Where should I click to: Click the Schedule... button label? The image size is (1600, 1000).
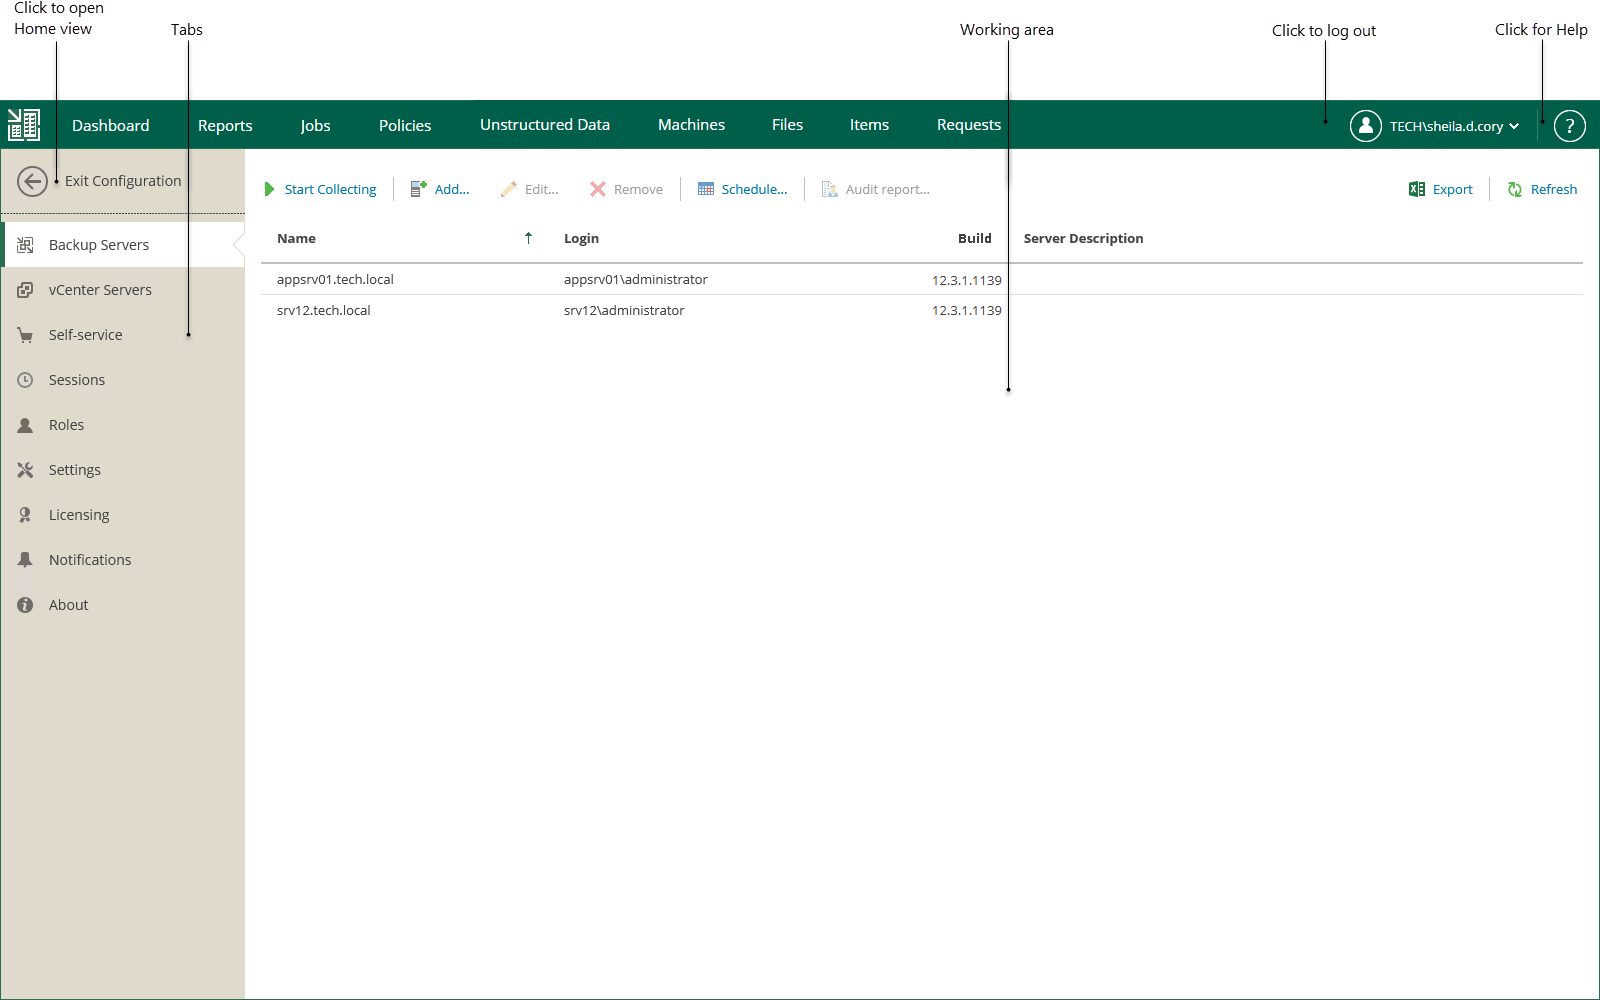pyautogui.click(x=755, y=189)
